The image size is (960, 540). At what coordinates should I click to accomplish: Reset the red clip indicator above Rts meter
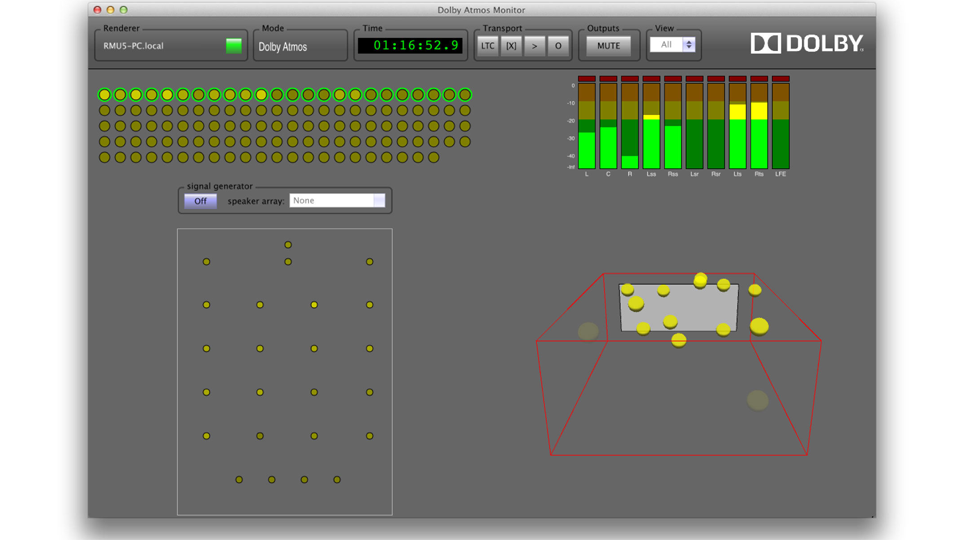point(759,79)
